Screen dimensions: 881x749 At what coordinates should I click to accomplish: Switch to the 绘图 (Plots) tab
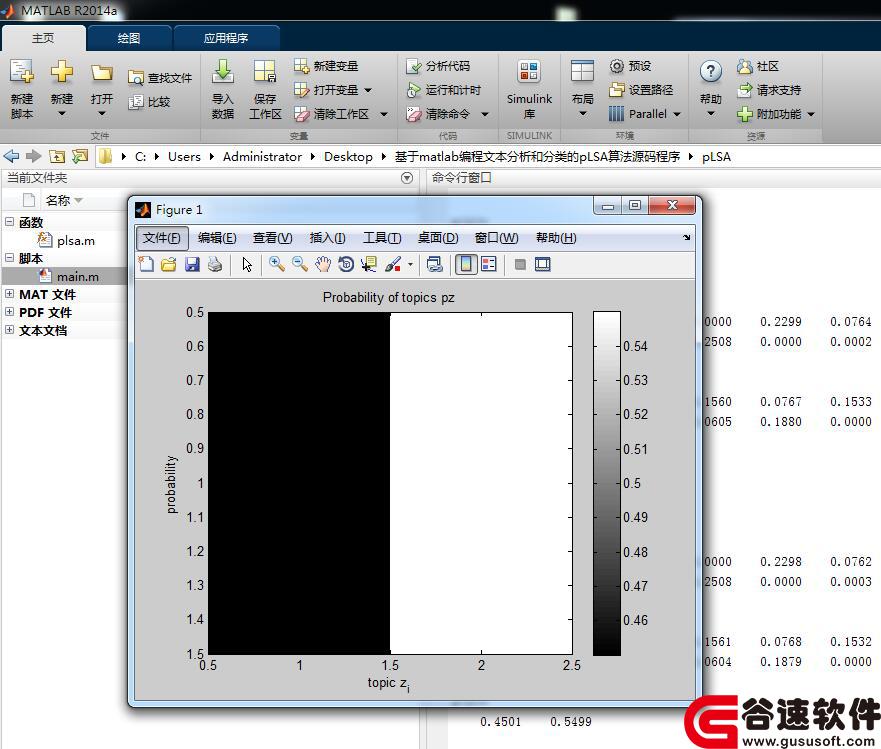[x=129, y=38]
